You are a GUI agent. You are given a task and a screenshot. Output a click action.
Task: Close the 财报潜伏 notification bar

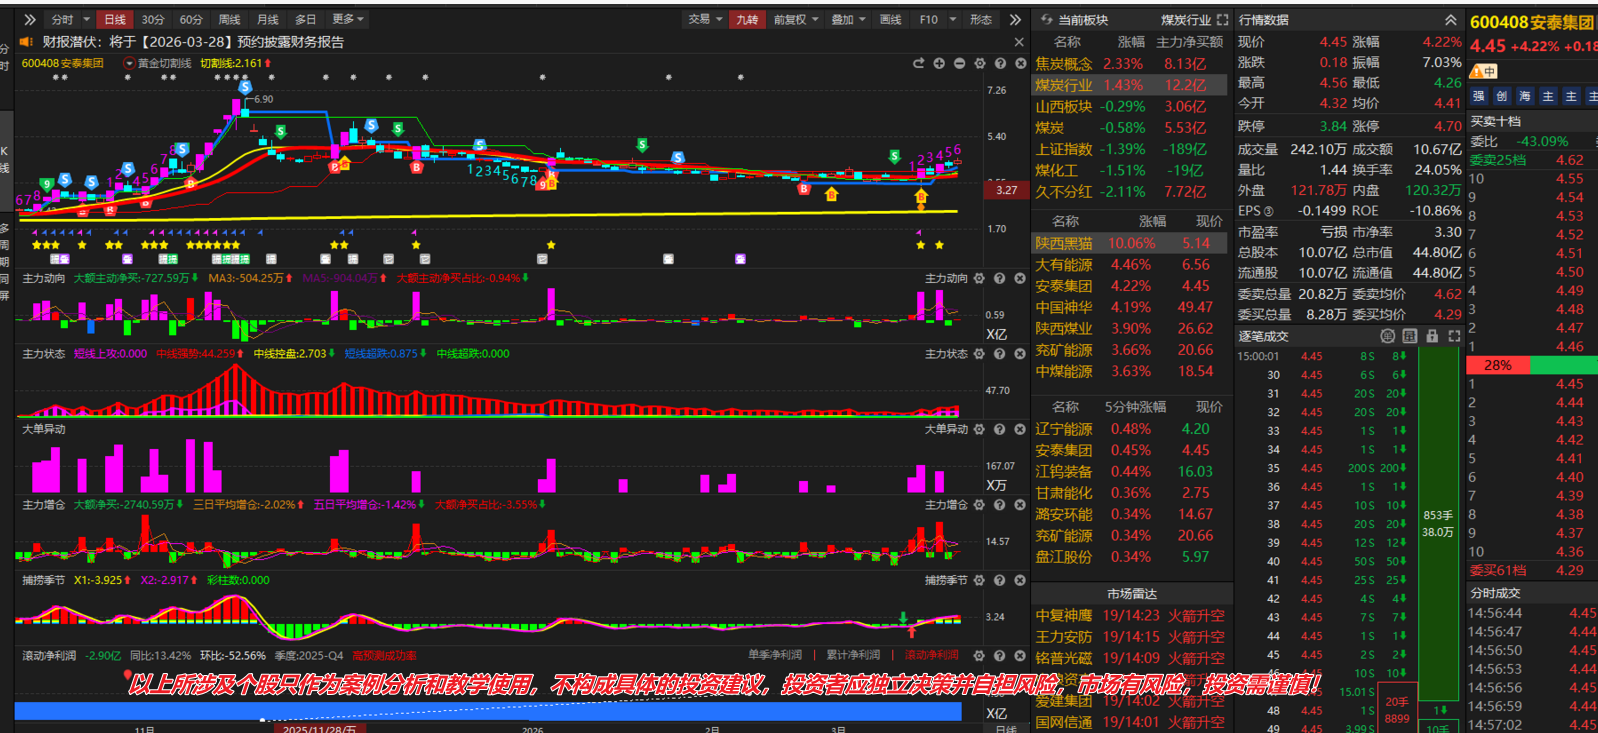coord(1019,42)
